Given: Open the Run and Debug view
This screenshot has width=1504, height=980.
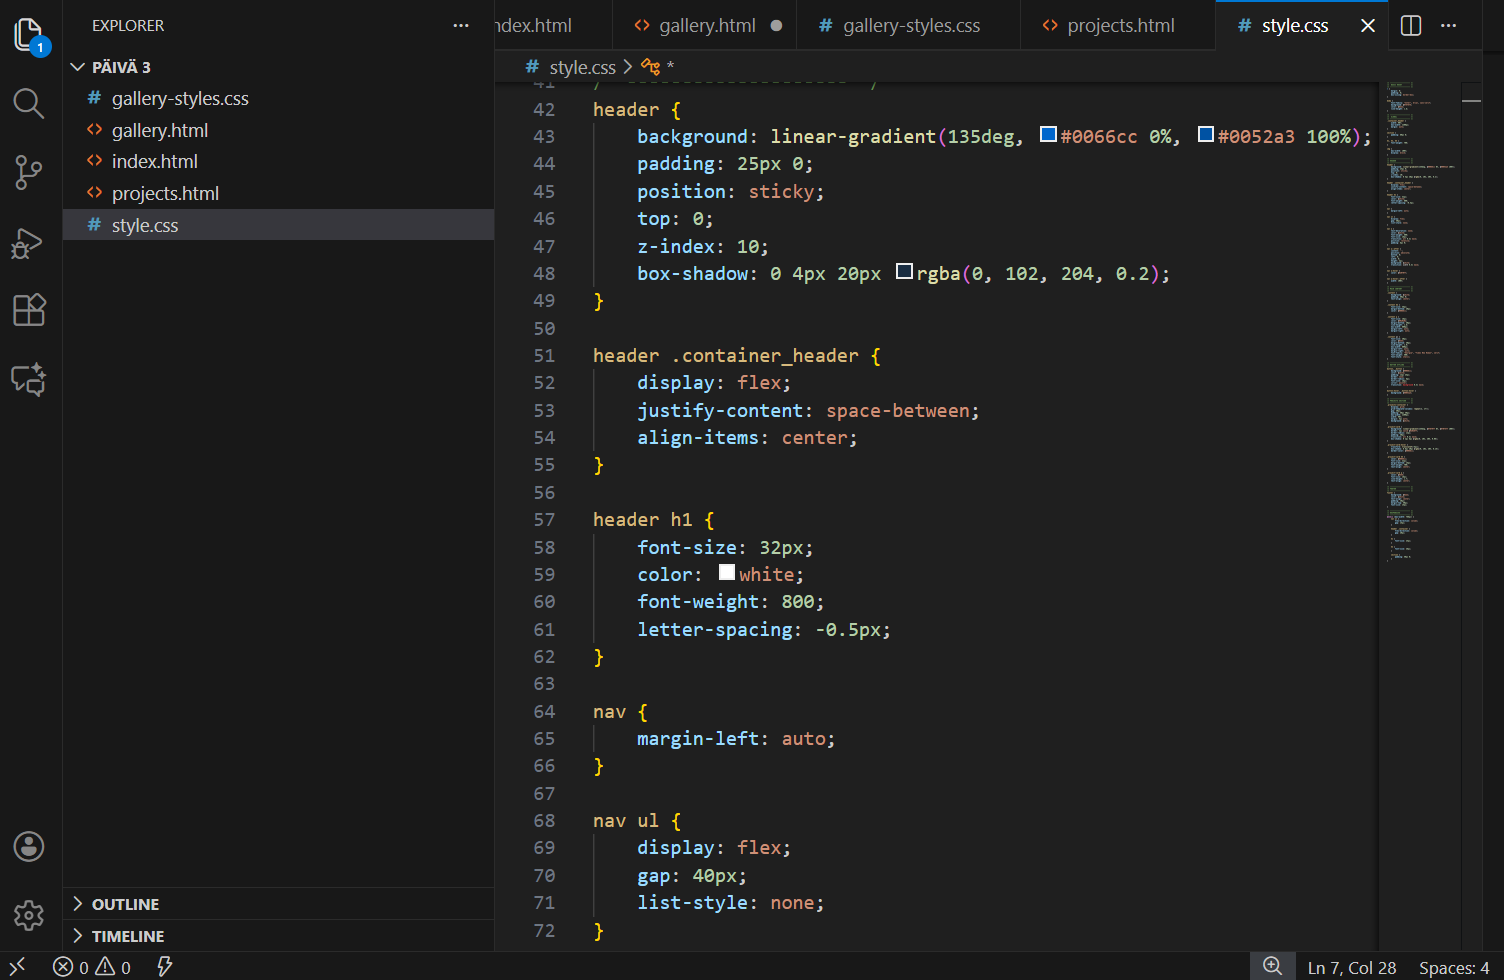Looking at the screenshot, I should tap(28, 242).
